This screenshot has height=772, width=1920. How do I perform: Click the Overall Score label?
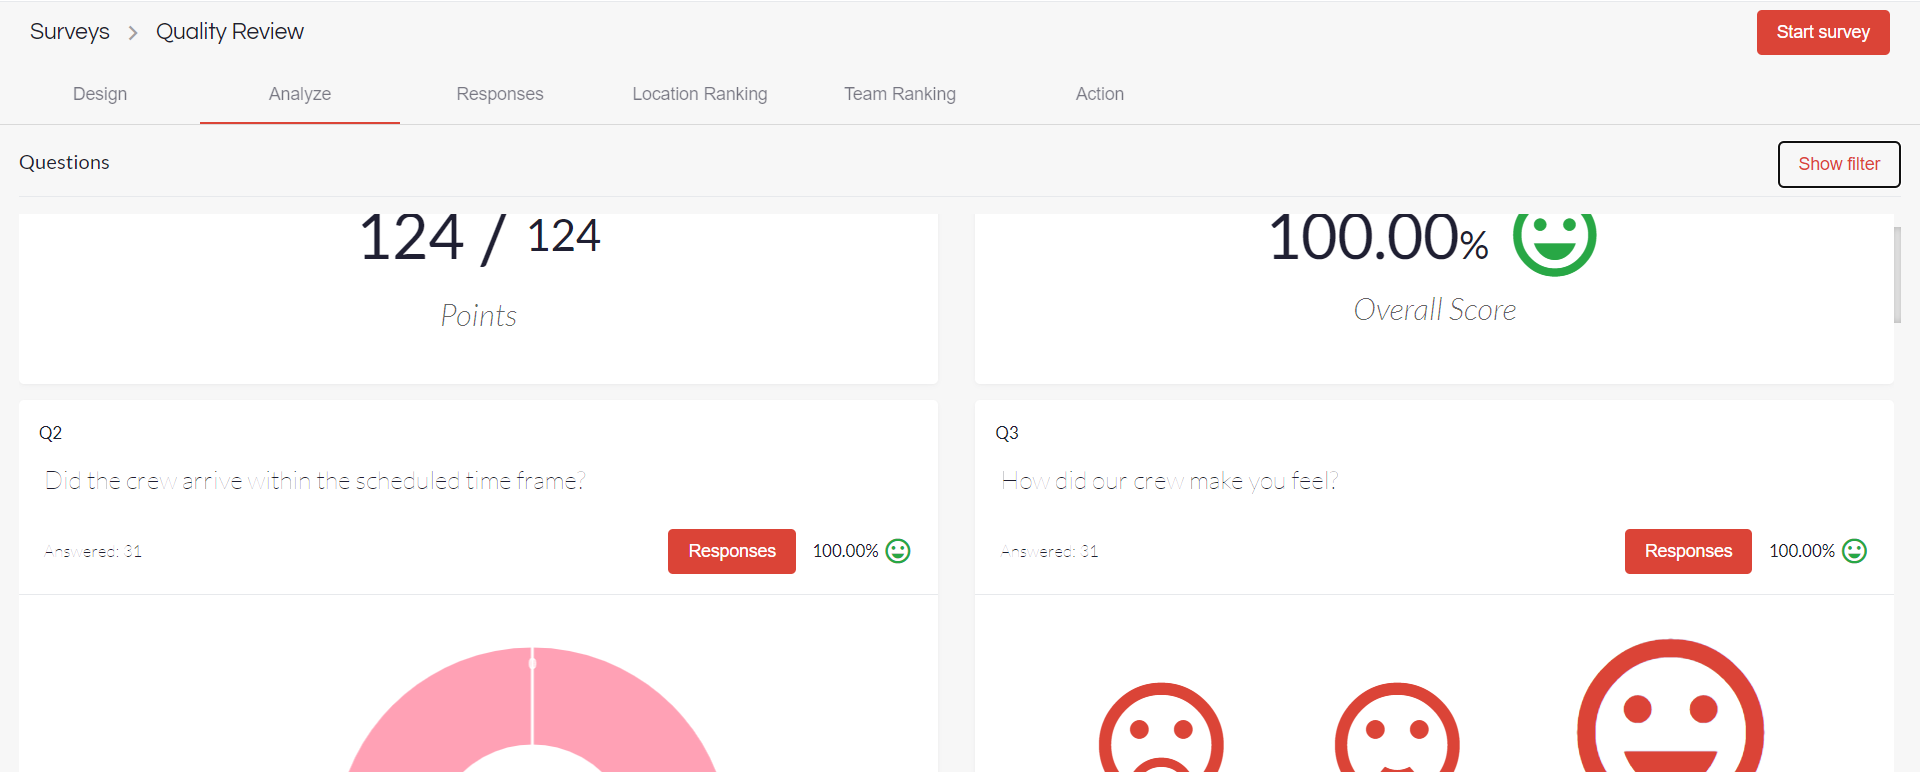coord(1435,310)
